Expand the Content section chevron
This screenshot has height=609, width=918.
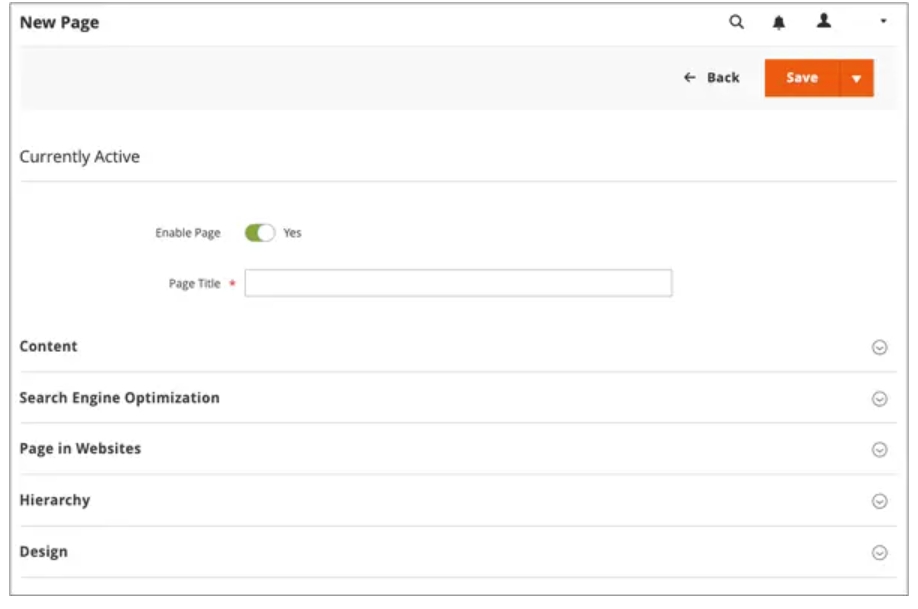pyautogui.click(x=879, y=347)
